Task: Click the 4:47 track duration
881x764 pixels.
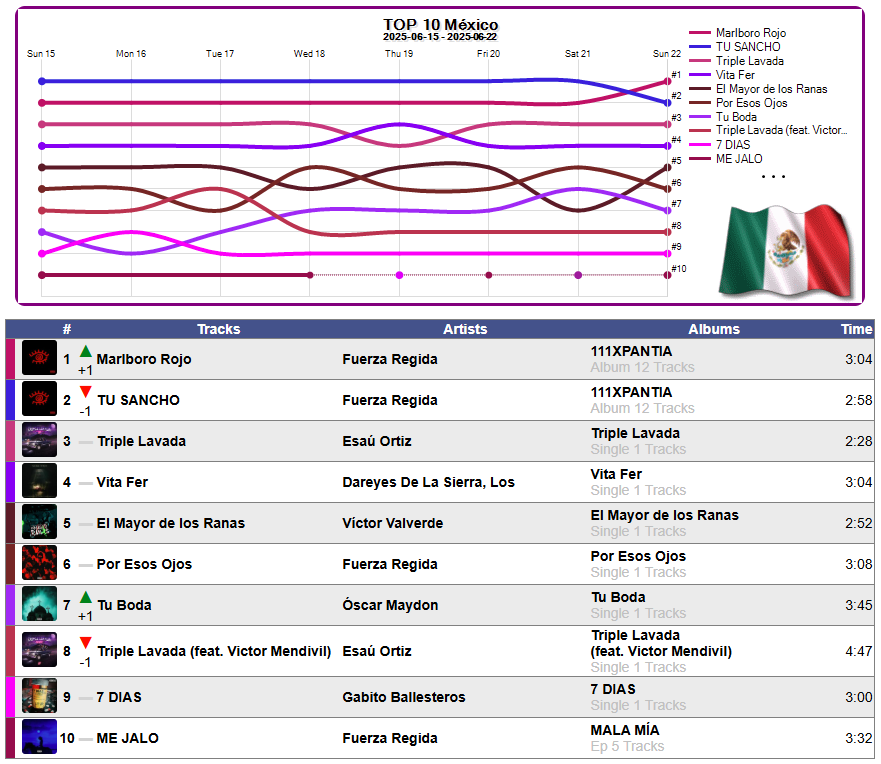Action: [859, 651]
